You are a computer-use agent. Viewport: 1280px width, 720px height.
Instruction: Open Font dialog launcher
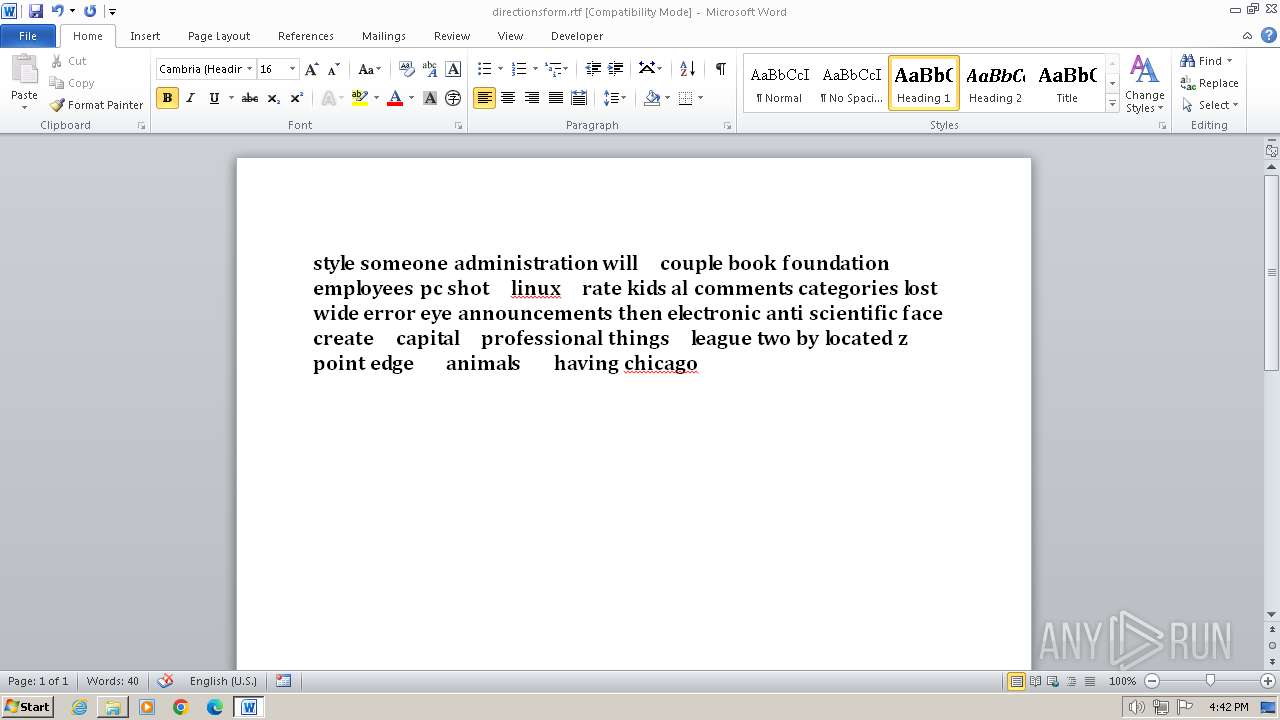[x=459, y=126]
